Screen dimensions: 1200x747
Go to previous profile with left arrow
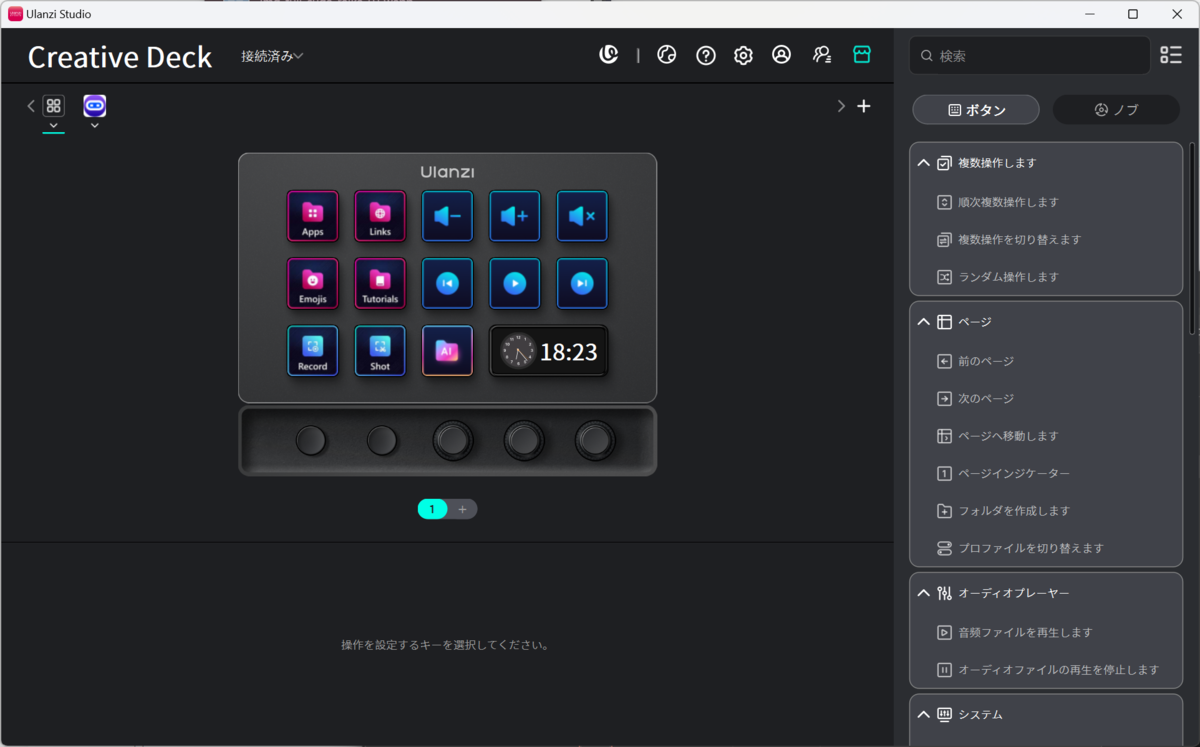pos(31,106)
